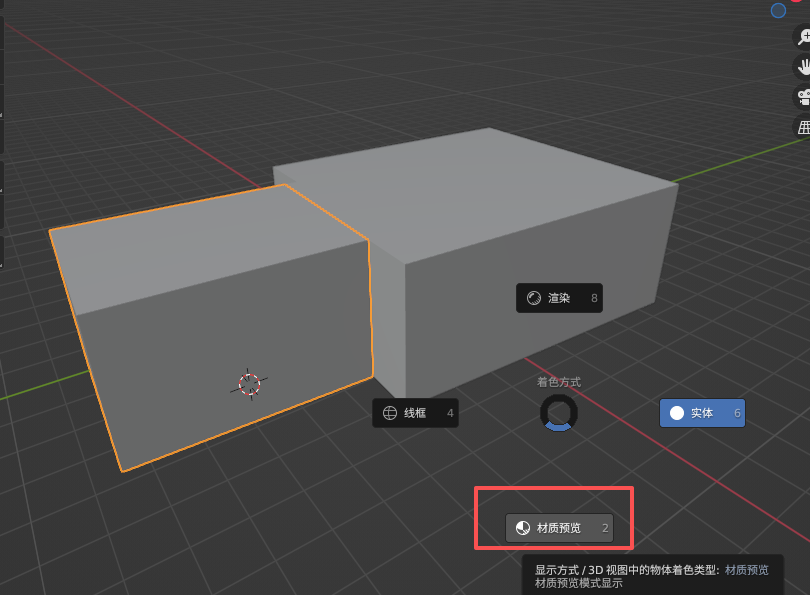Click the blue axis circle on gizmo
Image resolution: width=810 pixels, height=595 pixels.
(x=778, y=10)
